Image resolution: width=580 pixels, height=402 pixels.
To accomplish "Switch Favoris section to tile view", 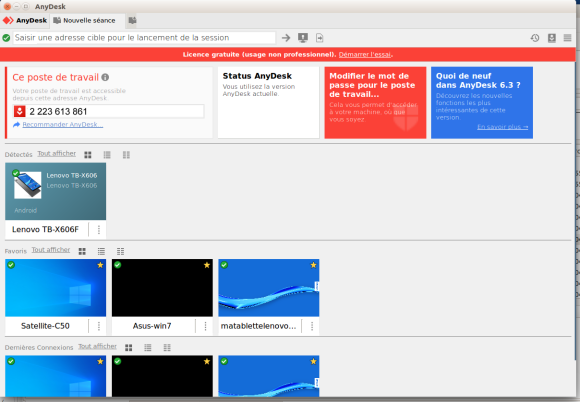I will tap(82, 251).
